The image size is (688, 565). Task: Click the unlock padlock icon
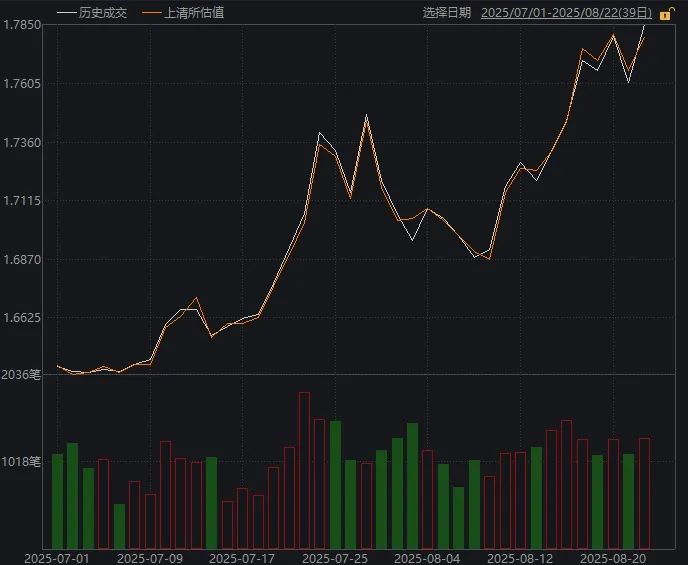pyautogui.click(x=667, y=14)
